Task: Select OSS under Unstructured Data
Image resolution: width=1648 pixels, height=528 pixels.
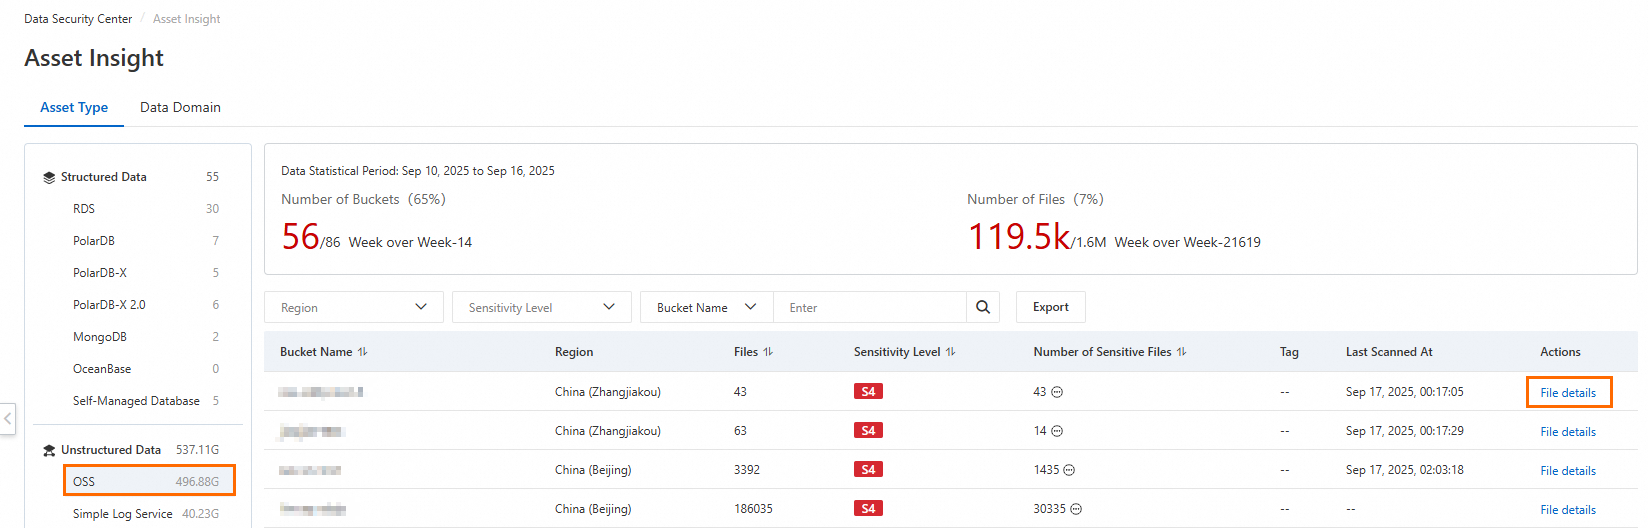Action: (149, 481)
